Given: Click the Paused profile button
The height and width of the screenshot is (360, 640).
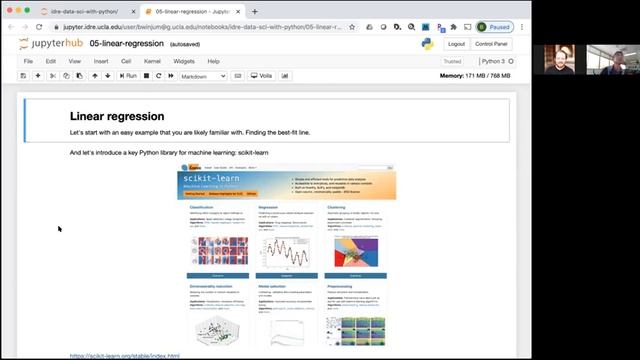Looking at the screenshot, I should (x=495, y=27).
